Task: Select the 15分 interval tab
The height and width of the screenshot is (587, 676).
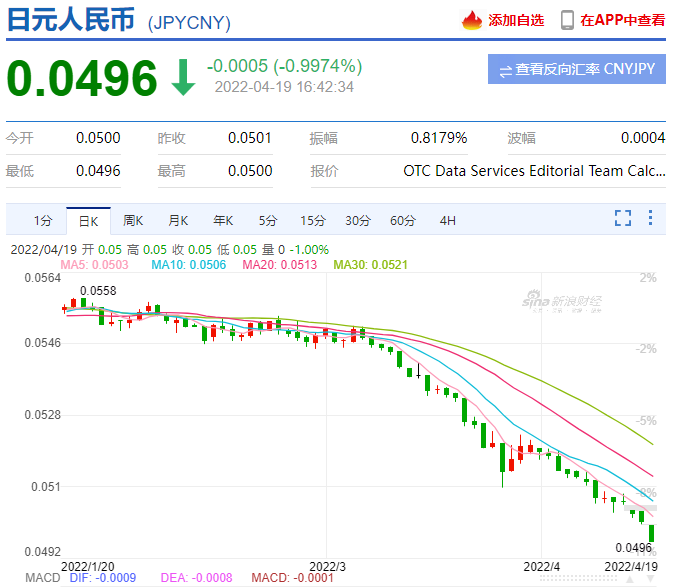Action: click(313, 221)
